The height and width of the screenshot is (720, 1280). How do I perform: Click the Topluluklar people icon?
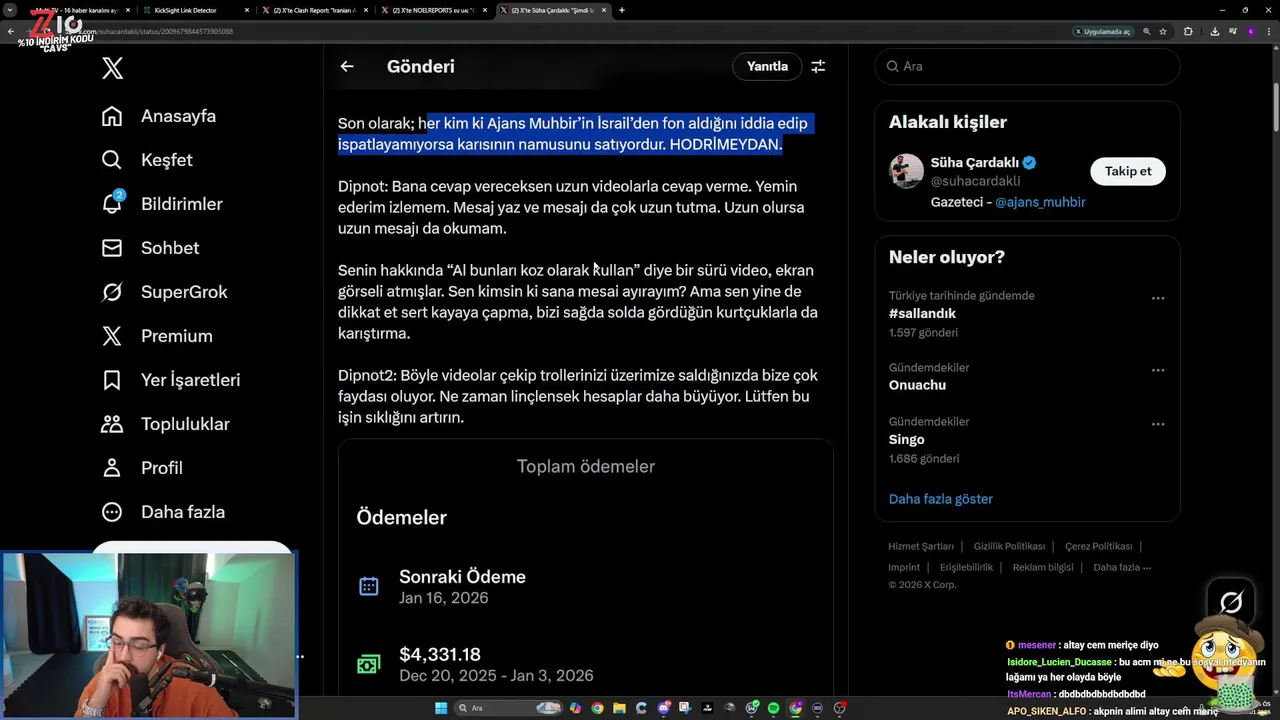(x=112, y=424)
